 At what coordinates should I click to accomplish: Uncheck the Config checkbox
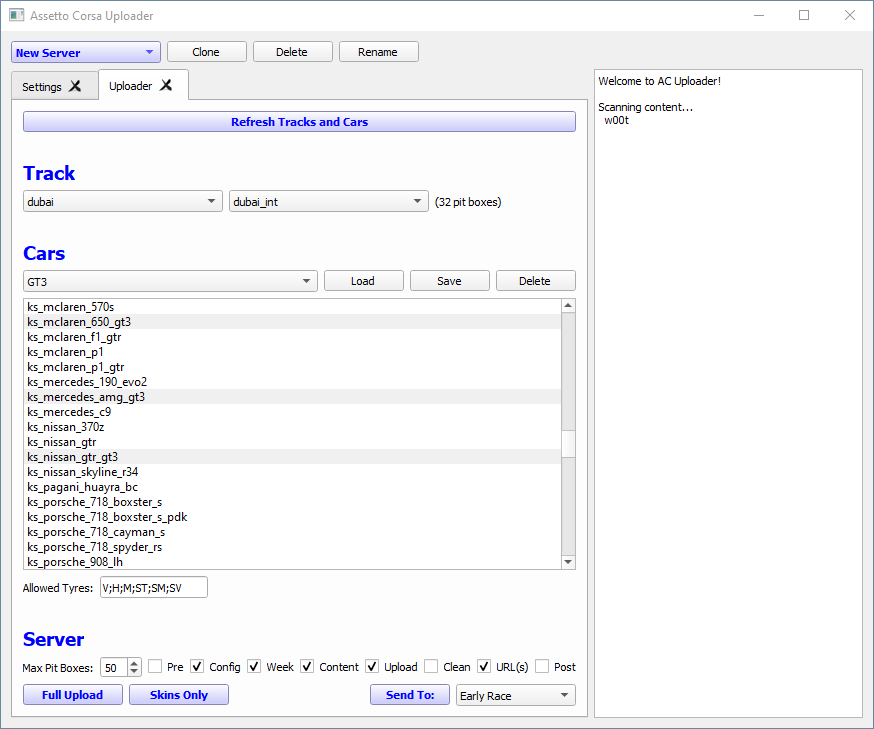point(197,666)
